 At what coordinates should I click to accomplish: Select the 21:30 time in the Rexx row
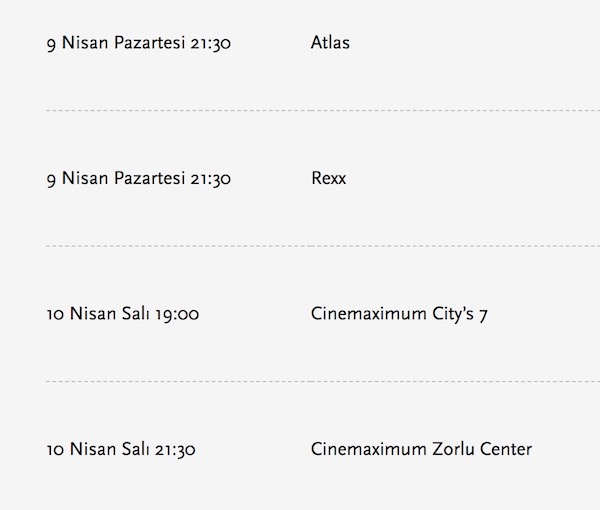pos(211,179)
